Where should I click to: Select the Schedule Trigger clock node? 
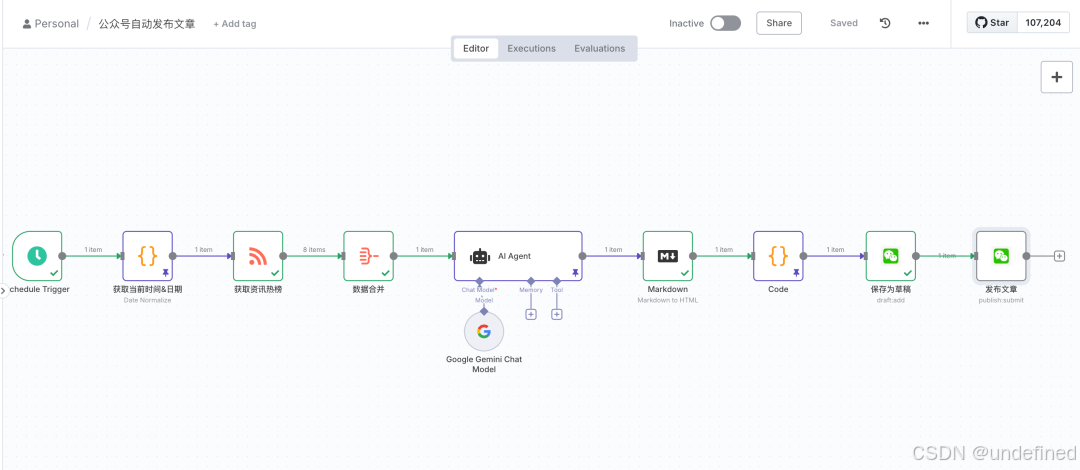pyautogui.click(x=37, y=256)
